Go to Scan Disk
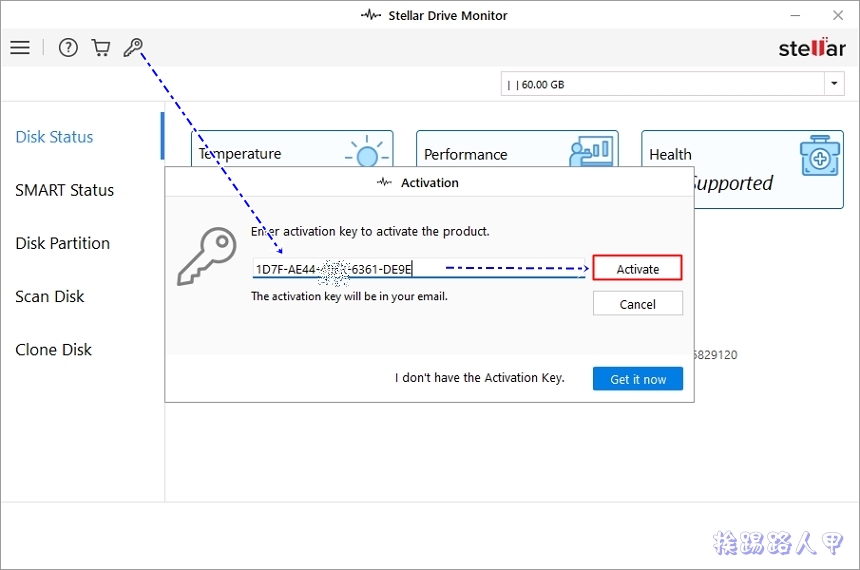Image resolution: width=860 pixels, height=570 pixels. pos(50,296)
